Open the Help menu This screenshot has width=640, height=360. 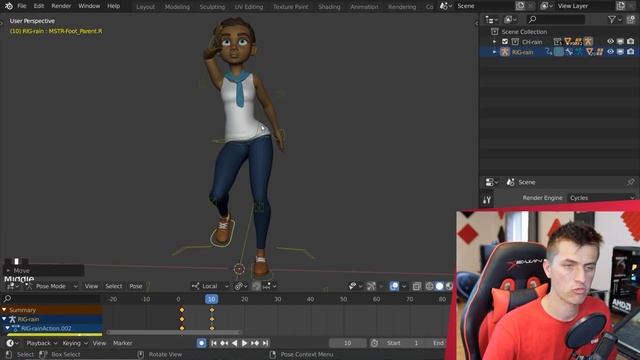[x=113, y=6]
